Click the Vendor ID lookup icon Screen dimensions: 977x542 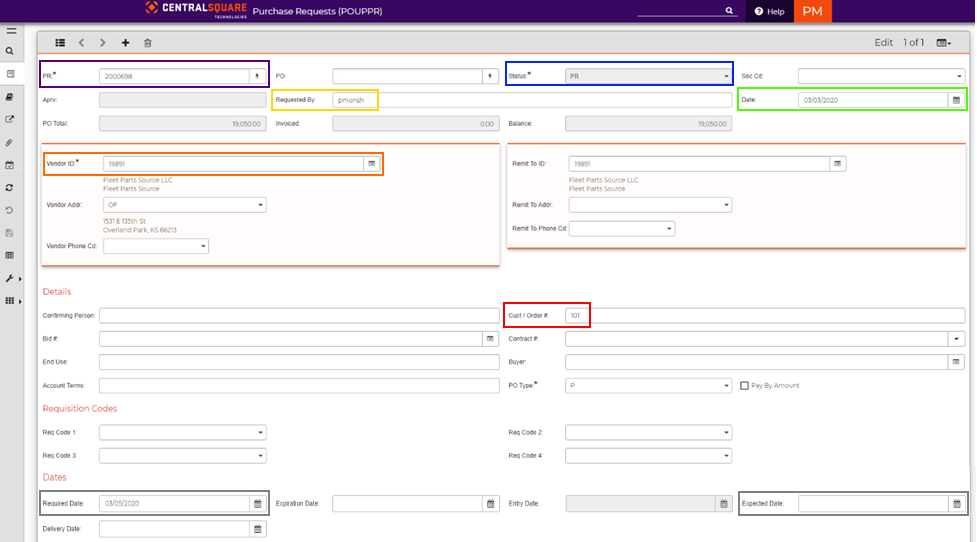click(372, 164)
